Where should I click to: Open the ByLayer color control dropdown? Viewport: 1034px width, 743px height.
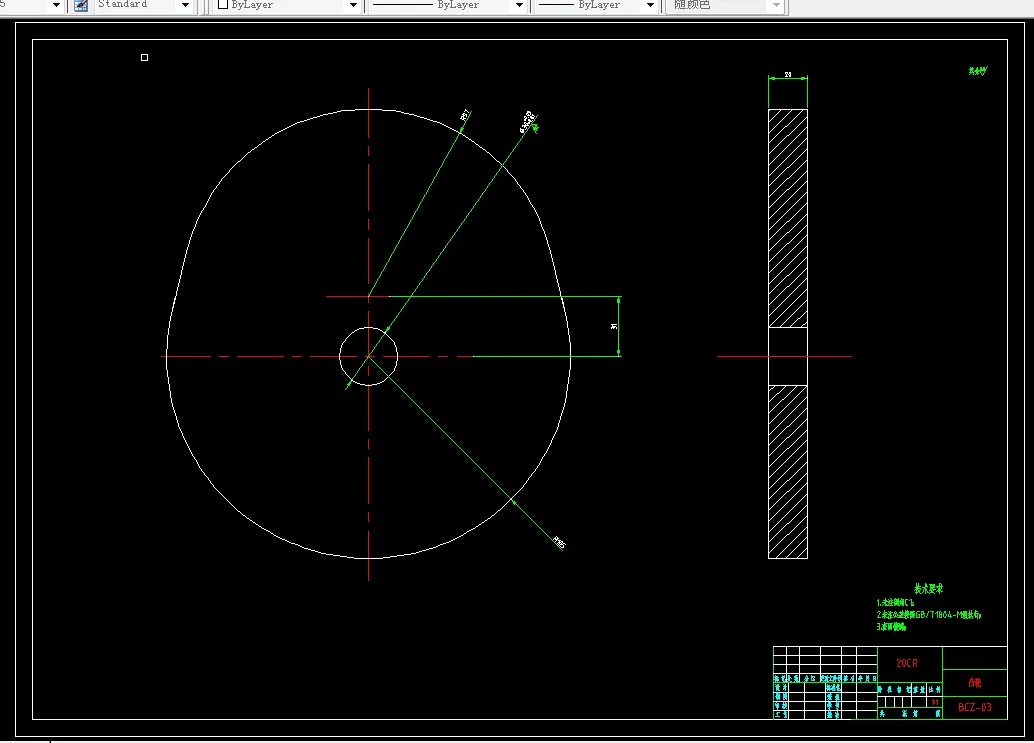coord(353,5)
